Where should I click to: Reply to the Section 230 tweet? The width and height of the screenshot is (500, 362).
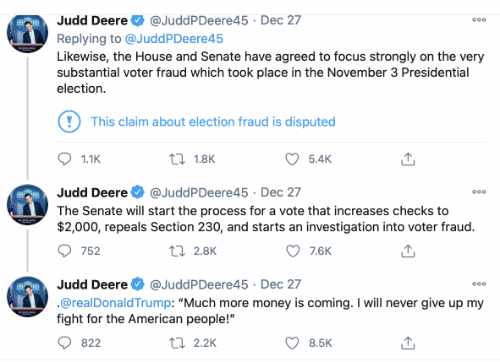(x=64, y=251)
